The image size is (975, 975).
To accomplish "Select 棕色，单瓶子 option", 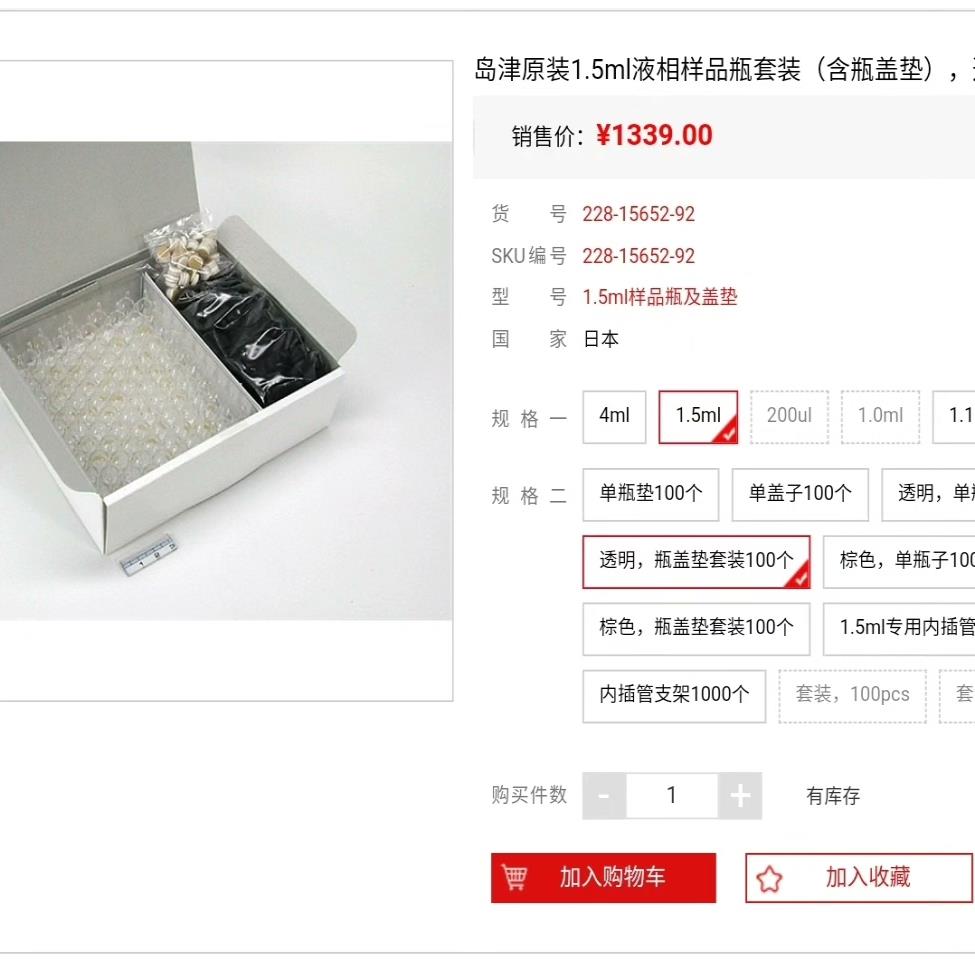I will 899,561.
